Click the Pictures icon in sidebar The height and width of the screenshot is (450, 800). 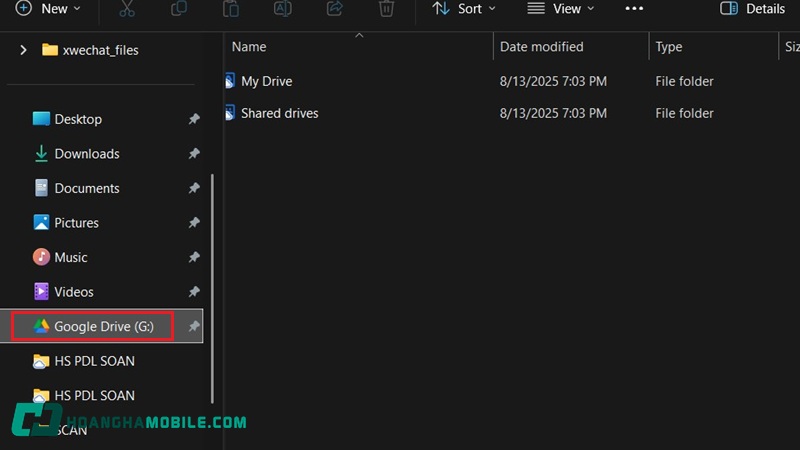[41, 222]
